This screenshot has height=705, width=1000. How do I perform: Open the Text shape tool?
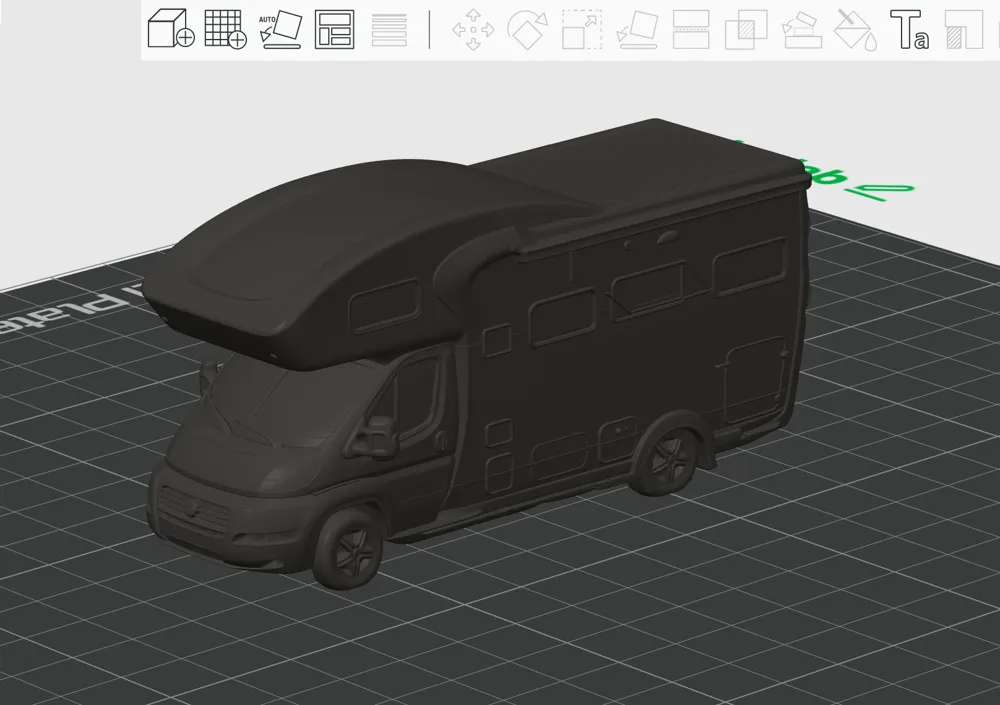(910, 29)
